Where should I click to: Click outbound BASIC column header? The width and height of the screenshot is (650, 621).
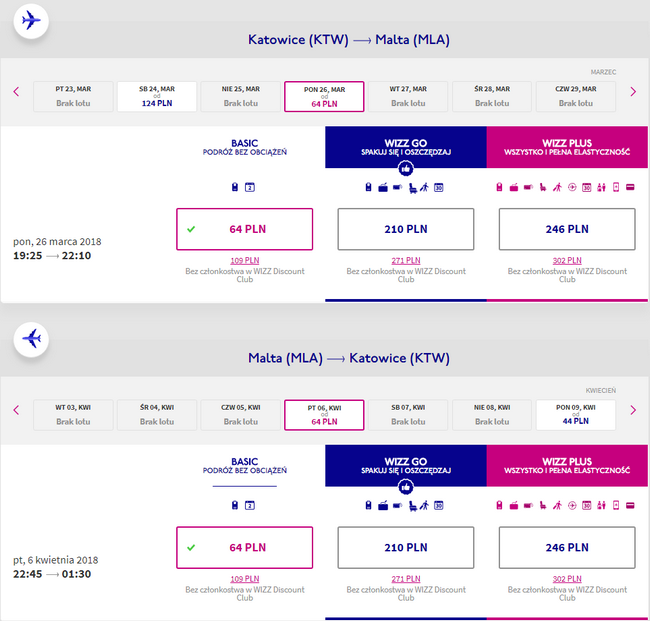click(245, 147)
